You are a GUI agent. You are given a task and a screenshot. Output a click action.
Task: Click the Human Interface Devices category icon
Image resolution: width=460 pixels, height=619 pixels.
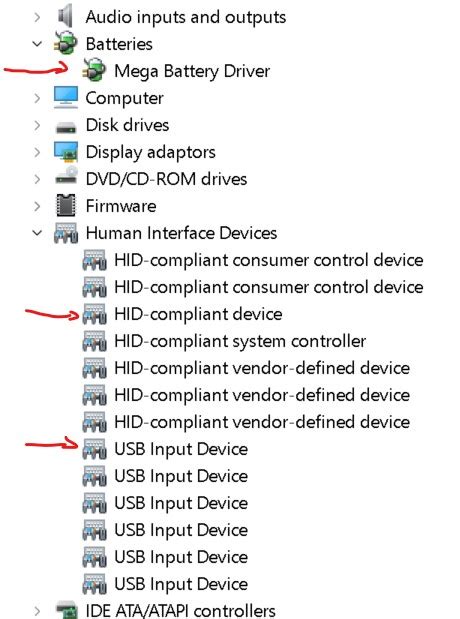pyautogui.click(x=66, y=233)
